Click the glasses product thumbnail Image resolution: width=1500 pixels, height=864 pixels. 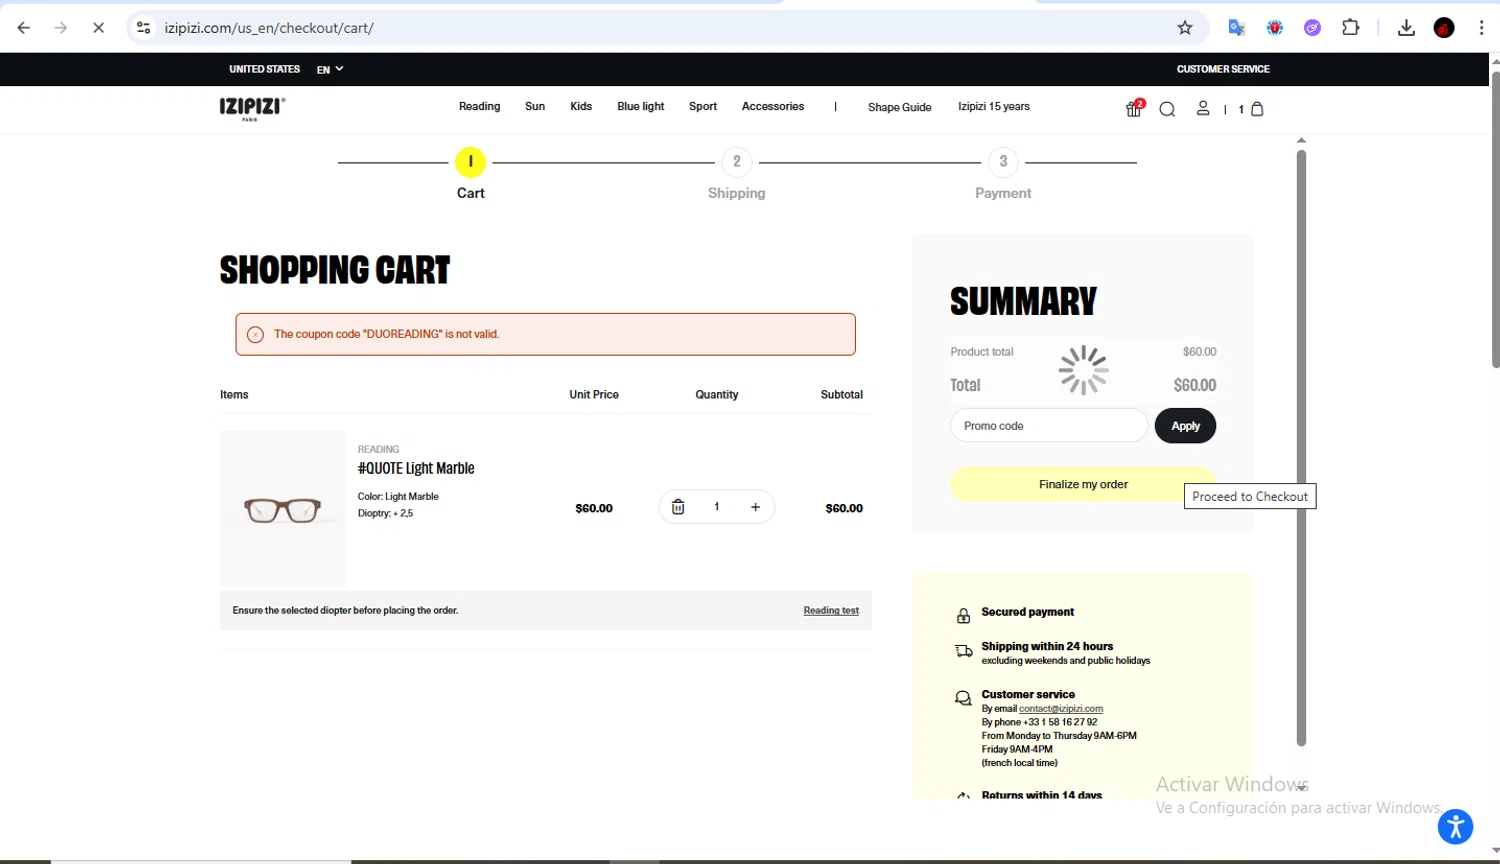pyautogui.click(x=282, y=508)
